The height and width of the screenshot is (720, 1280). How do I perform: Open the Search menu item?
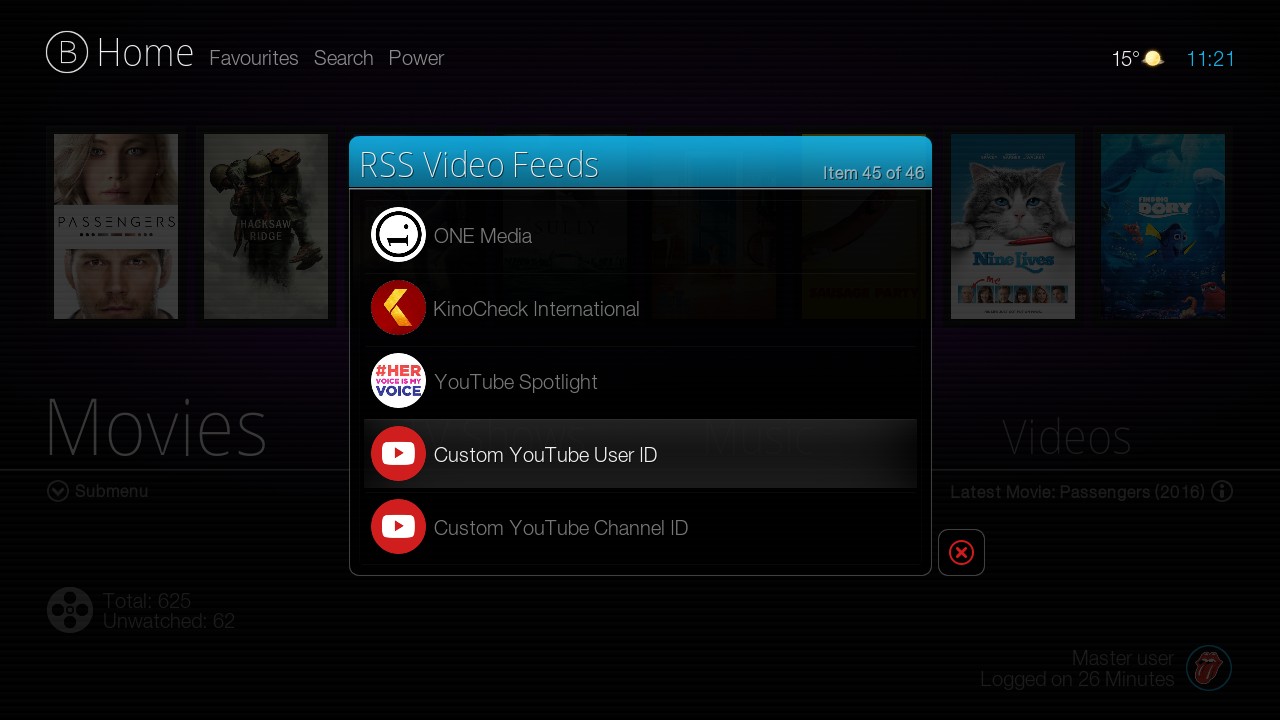pos(343,58)
